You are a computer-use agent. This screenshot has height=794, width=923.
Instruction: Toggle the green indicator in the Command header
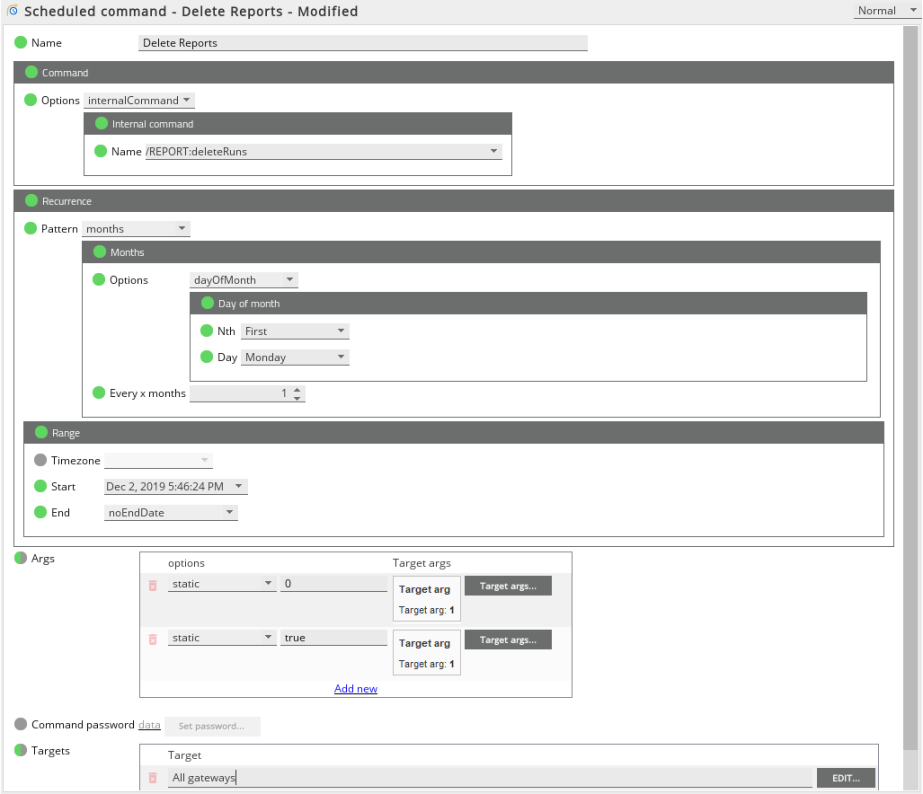point(31,73)
